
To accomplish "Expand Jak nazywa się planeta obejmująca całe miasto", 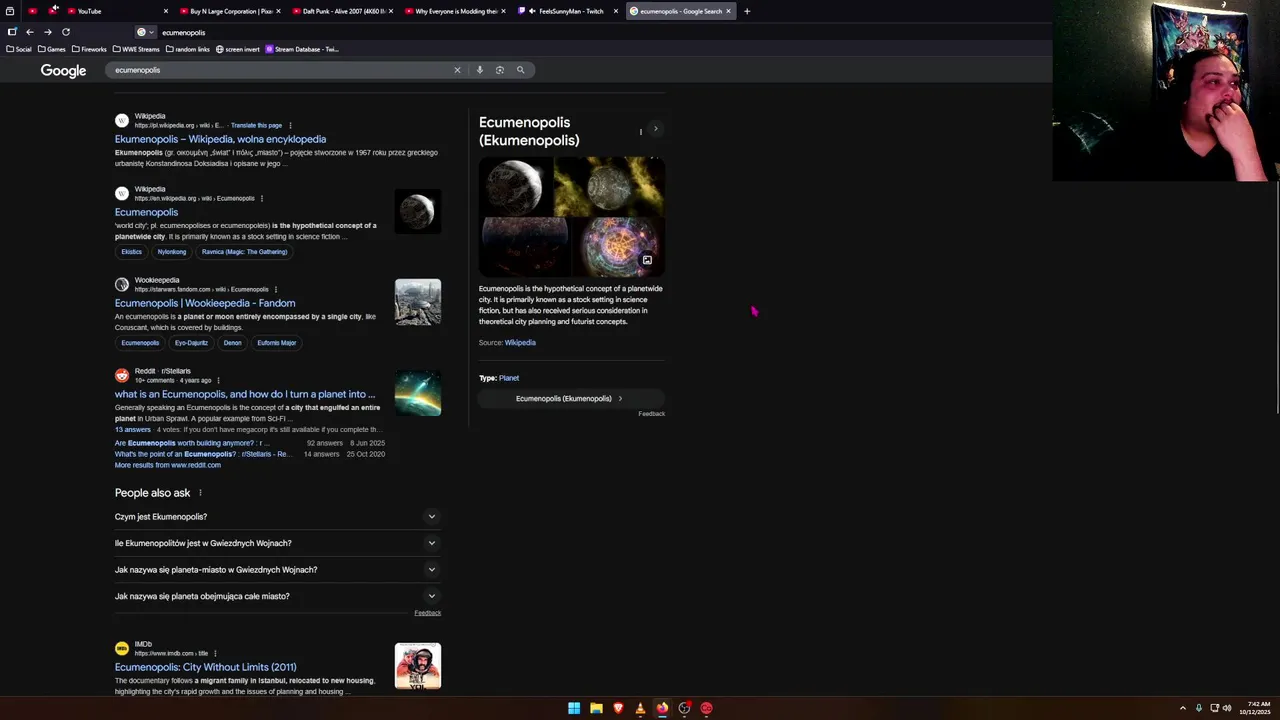I will click(277, 596).
